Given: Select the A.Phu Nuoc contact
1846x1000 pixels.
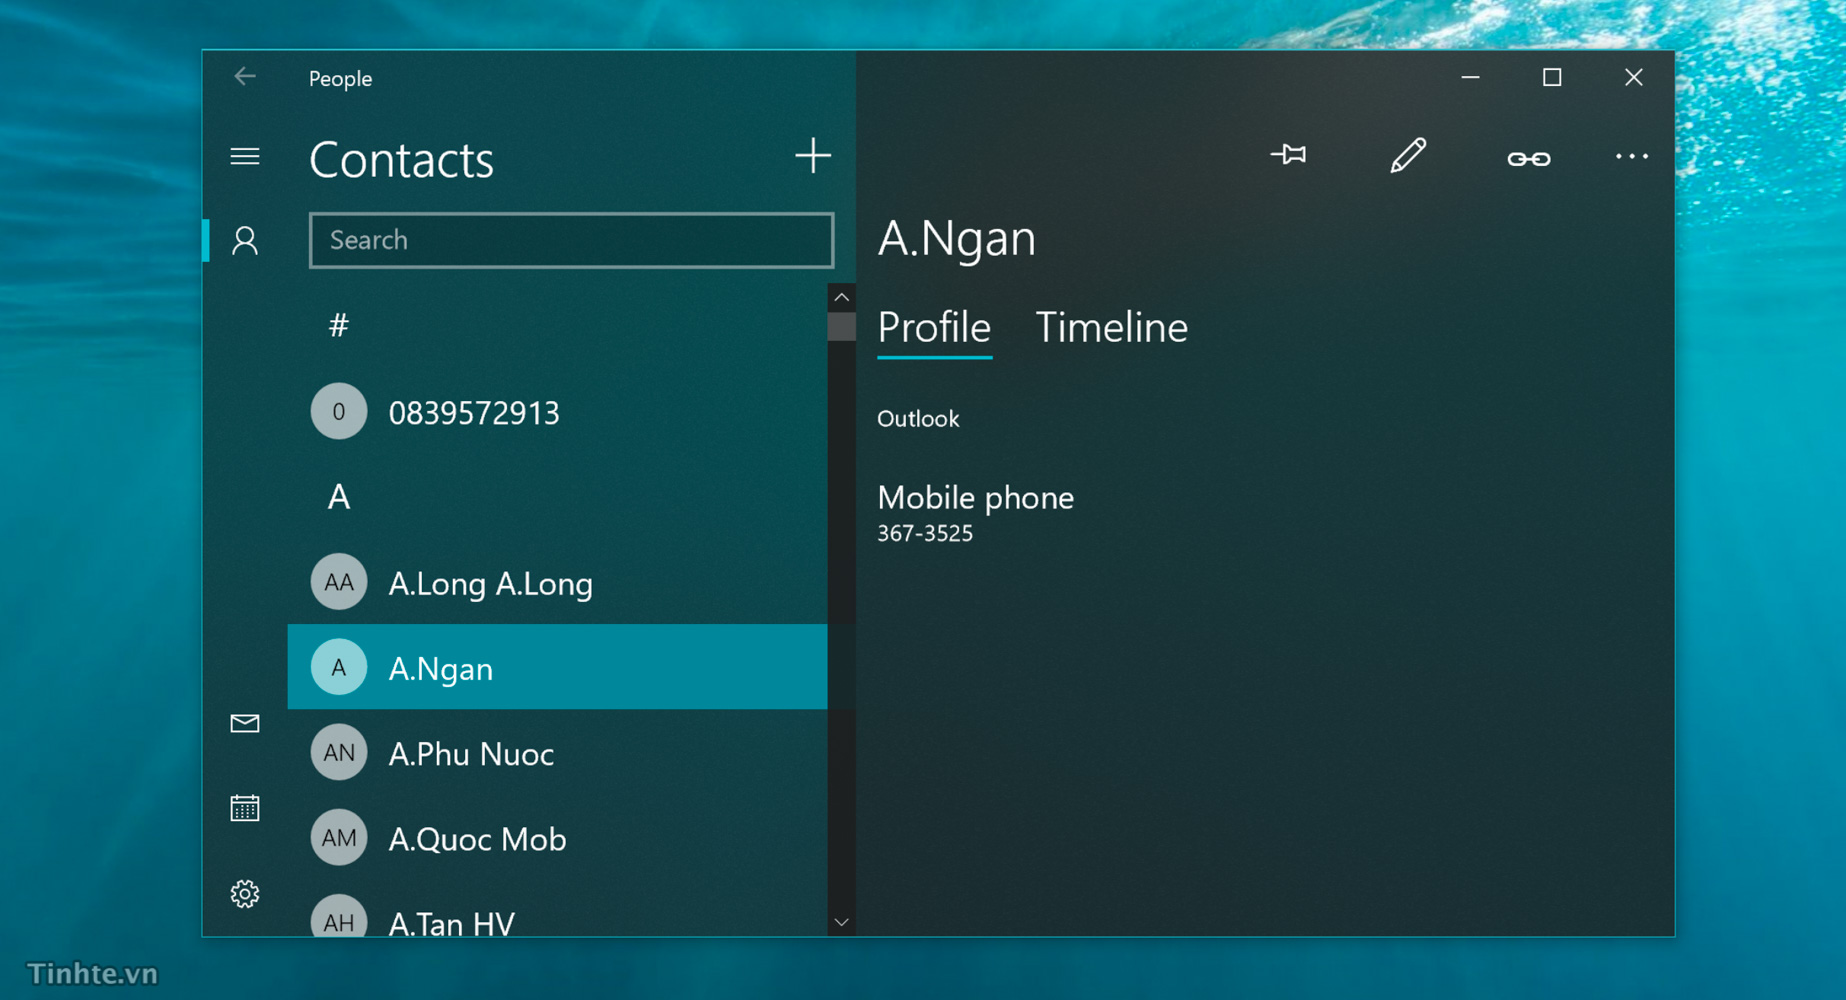Looking at the screenshot, I should coord(470,753).
